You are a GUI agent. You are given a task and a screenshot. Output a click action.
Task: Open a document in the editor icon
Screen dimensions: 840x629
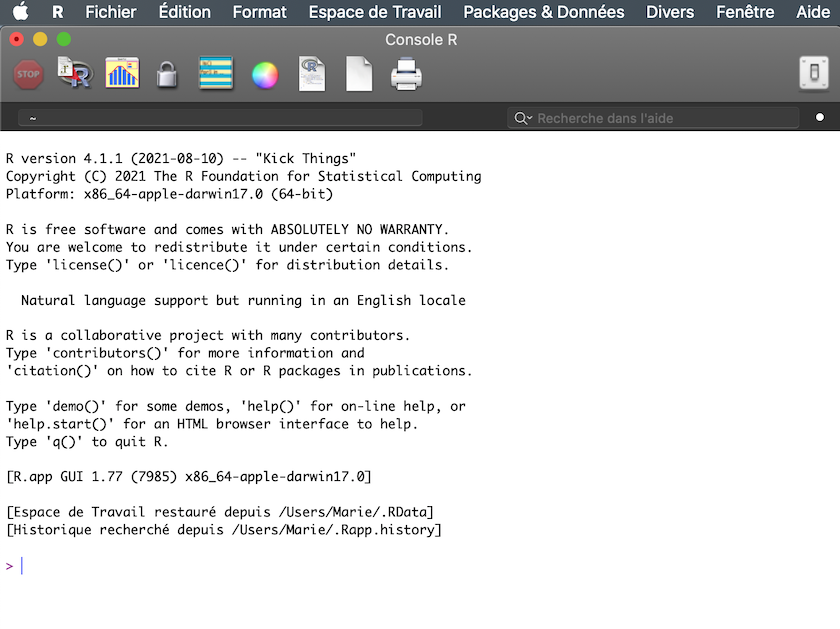tap(312, 74)
